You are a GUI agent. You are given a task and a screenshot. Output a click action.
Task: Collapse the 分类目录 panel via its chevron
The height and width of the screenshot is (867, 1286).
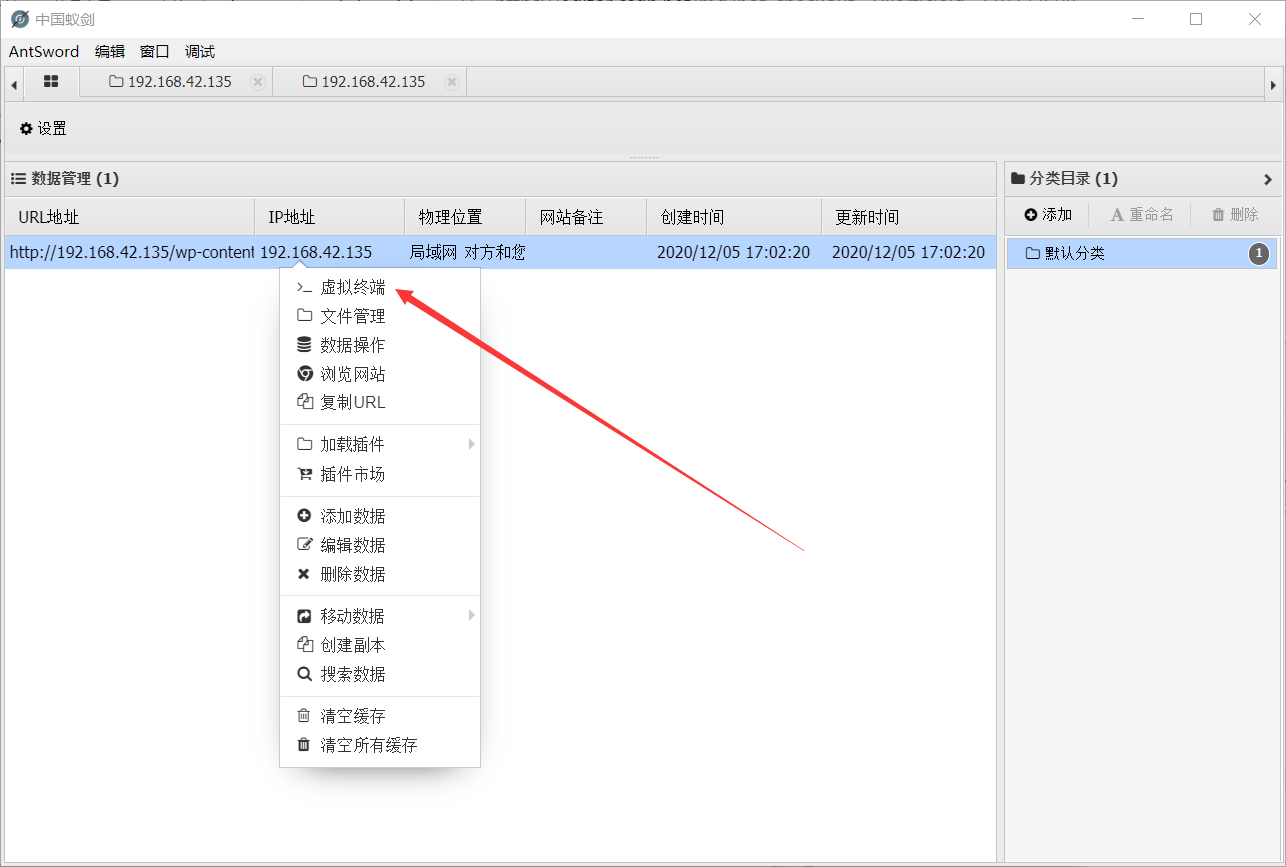[x=1268, y=179]
